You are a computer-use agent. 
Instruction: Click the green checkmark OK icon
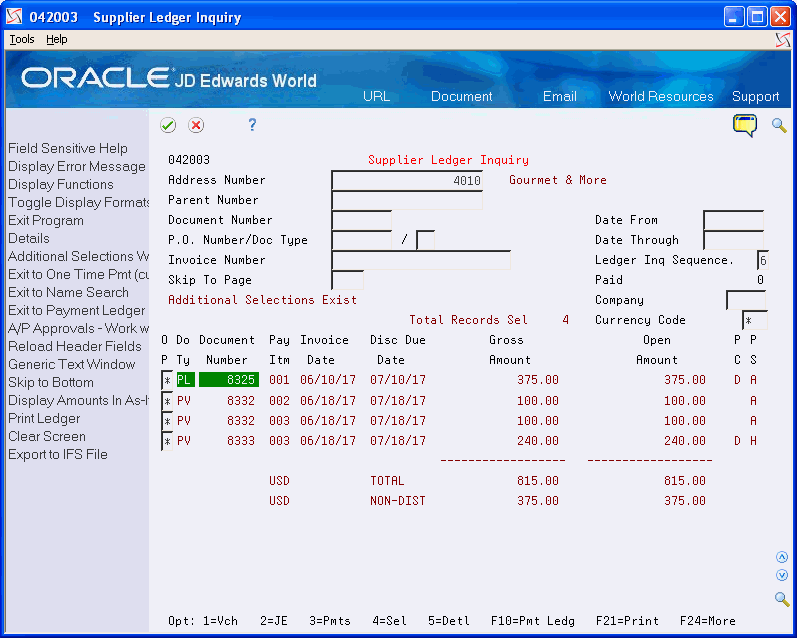[x=168, y=125]
